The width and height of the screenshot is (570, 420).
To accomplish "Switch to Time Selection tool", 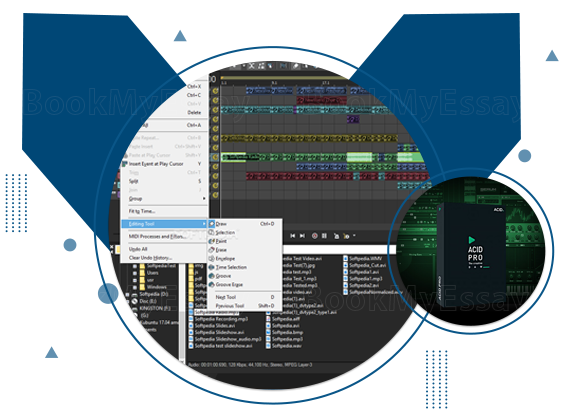I will coord(231,267).
